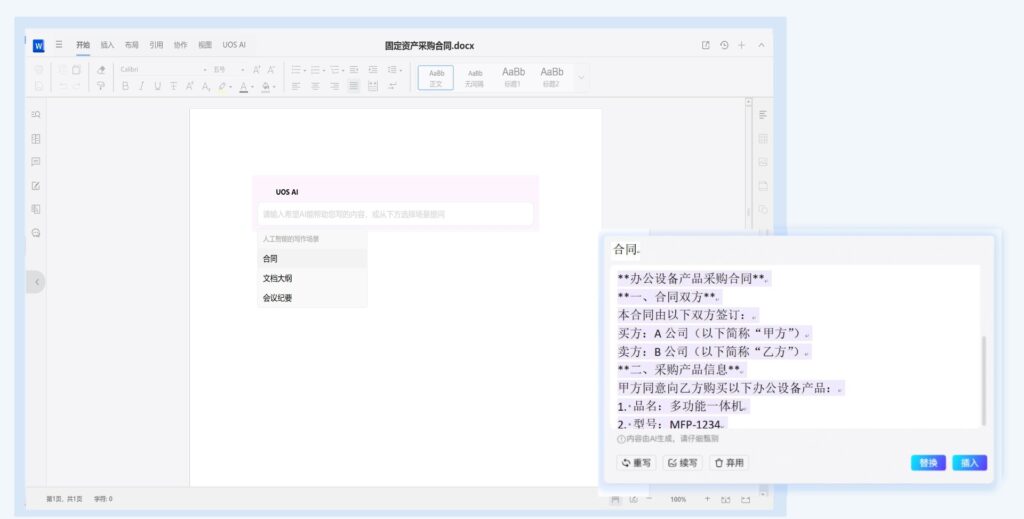Click the font color swatch button
Viewport: 1024px width, 519px height.
click(243, 87)
